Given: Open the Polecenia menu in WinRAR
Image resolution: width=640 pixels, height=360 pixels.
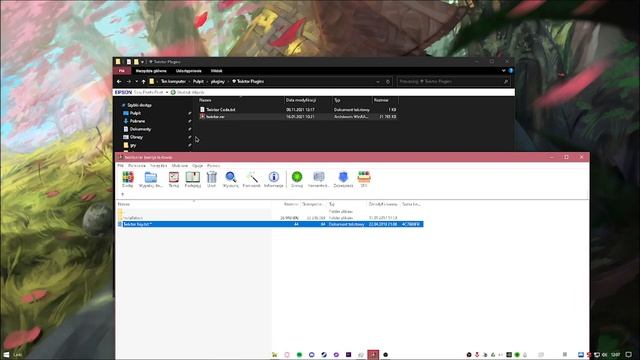Looking at the screenshot, I should (x=137, y=166).
